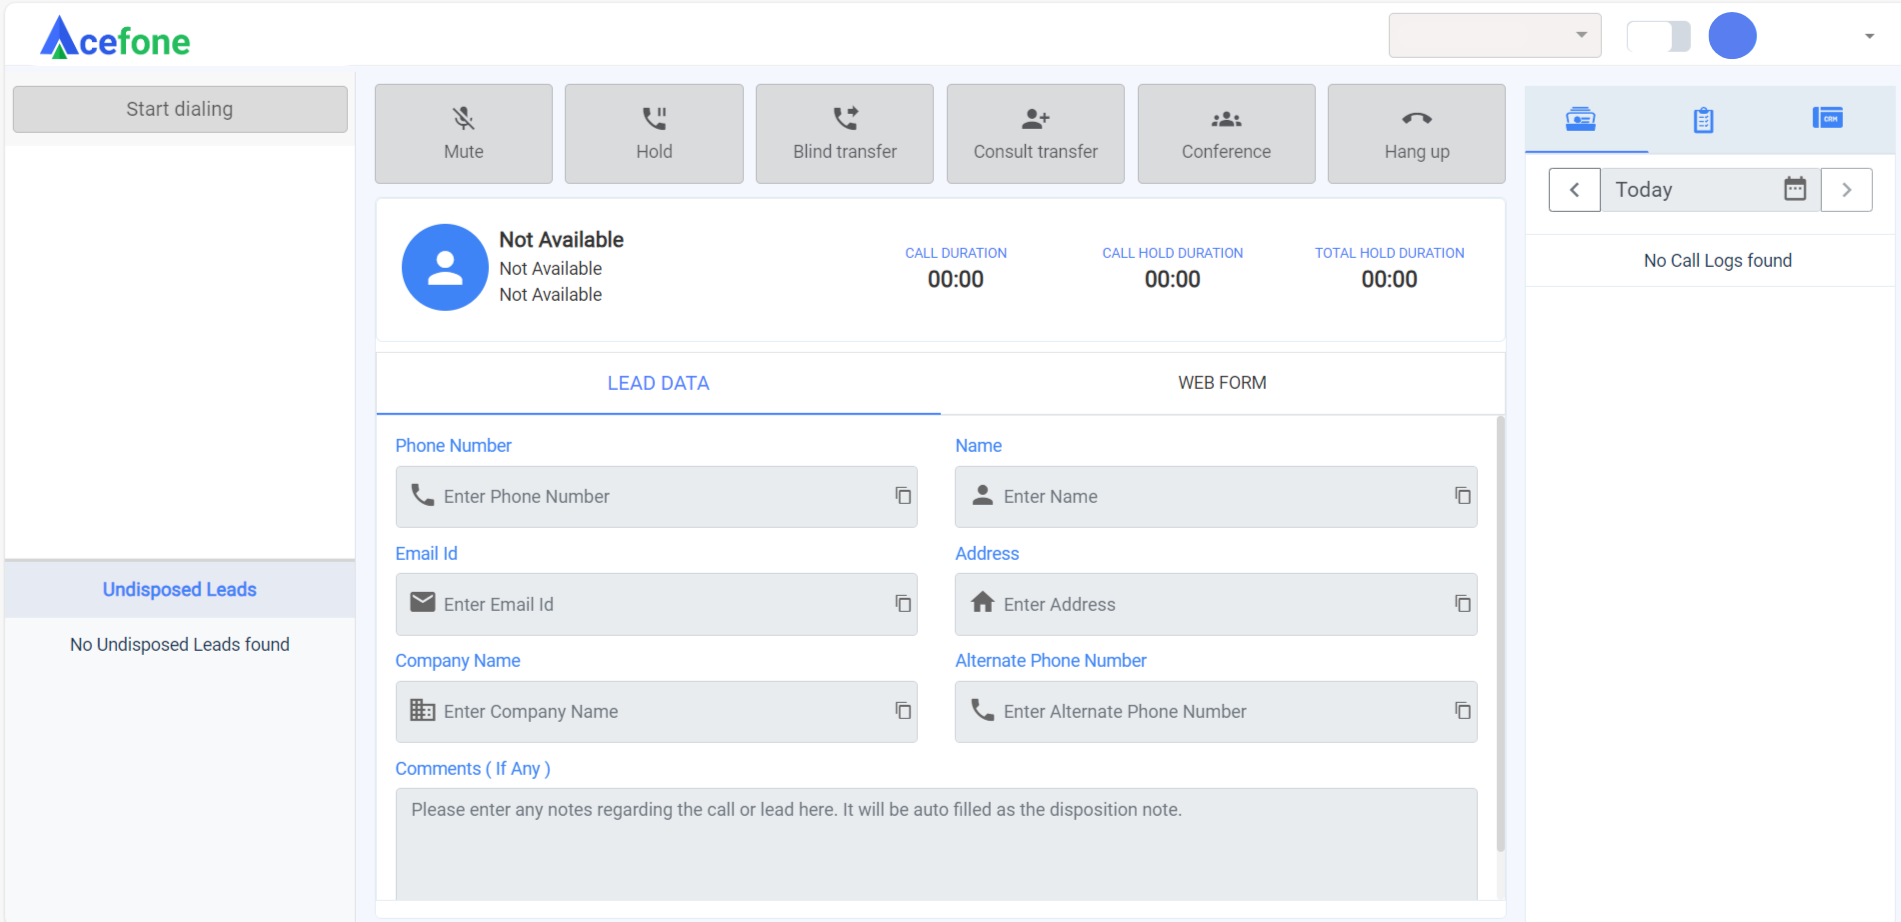Switch to the WEB FORM tab
The width and height of the screenshot is (1901, 922).
tap(1222, 383)
